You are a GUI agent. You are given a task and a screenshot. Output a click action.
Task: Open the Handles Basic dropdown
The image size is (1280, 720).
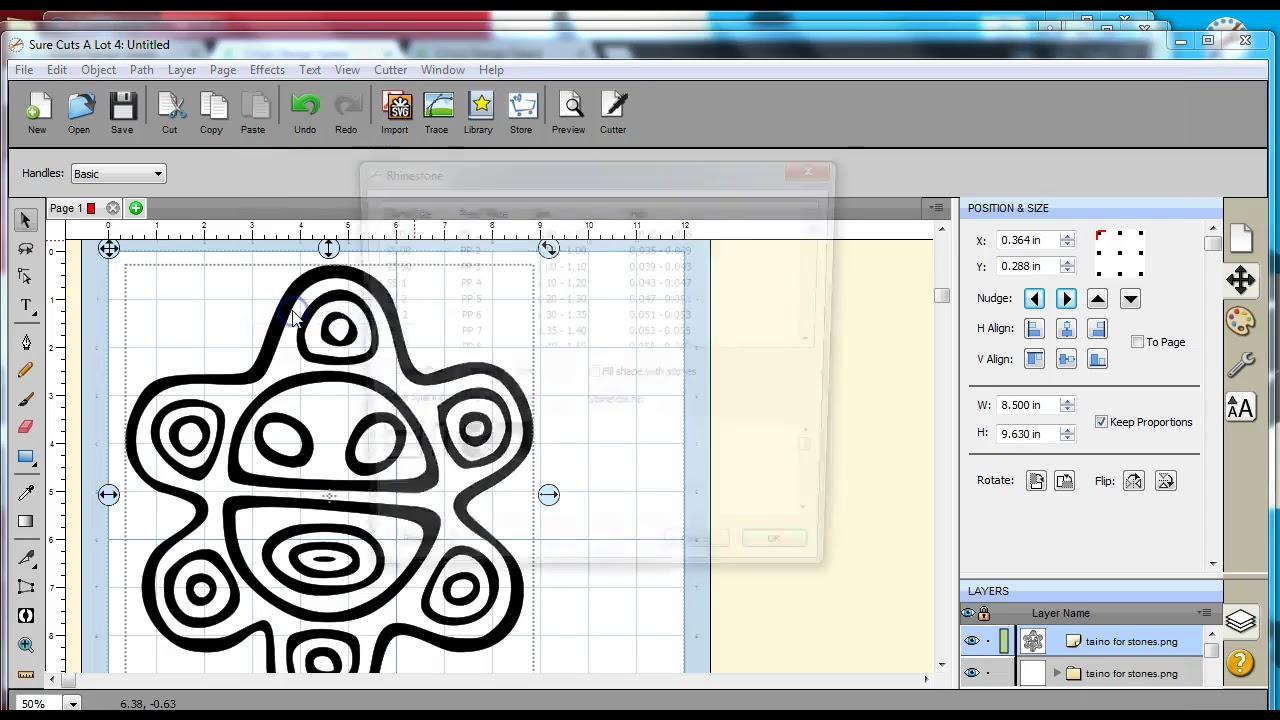(x=118, y=174)
